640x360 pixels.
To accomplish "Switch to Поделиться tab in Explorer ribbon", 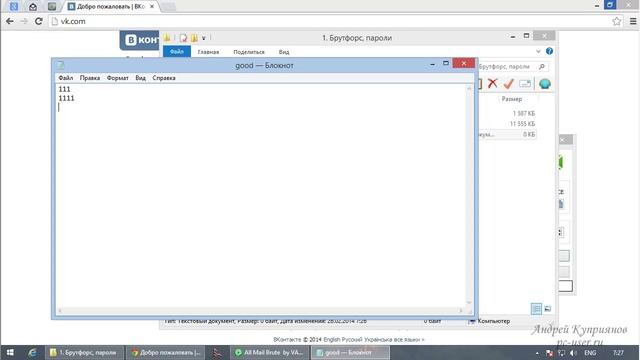I will point(249,52).
